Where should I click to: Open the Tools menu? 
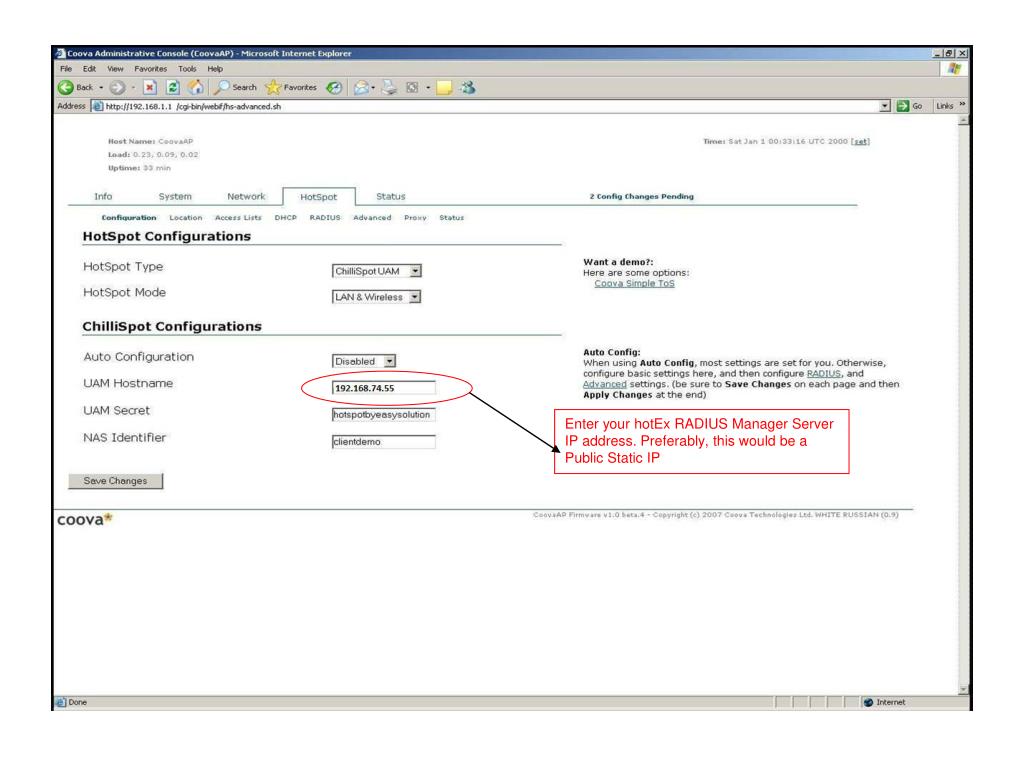pos(187,69)
